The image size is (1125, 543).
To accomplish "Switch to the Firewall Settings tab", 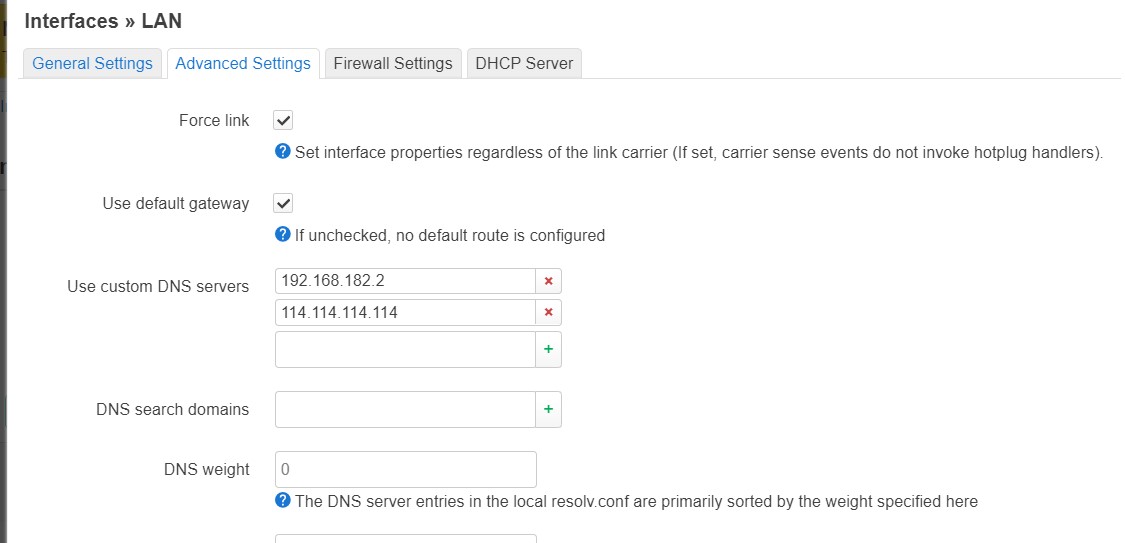I will pos(393,63).
